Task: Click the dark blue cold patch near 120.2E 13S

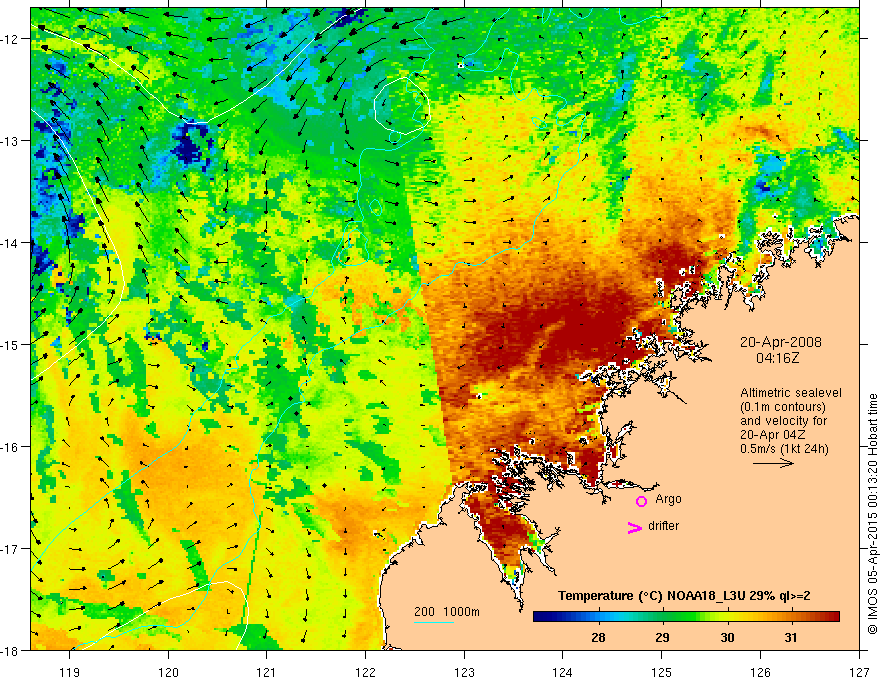Action: tap(190, 143)
